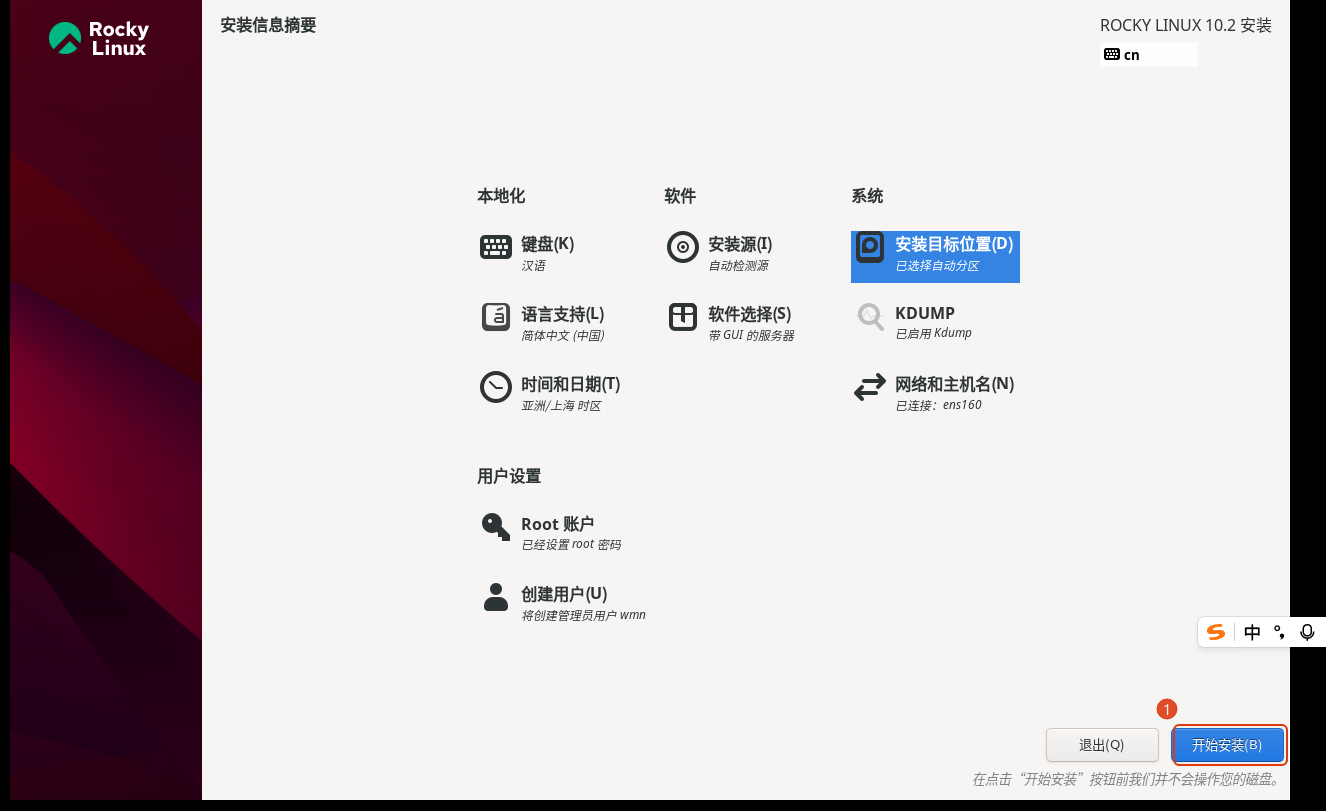Open the software selection (软件选择) icon
Screen dimensions: 1326x811
pos(683,317)
